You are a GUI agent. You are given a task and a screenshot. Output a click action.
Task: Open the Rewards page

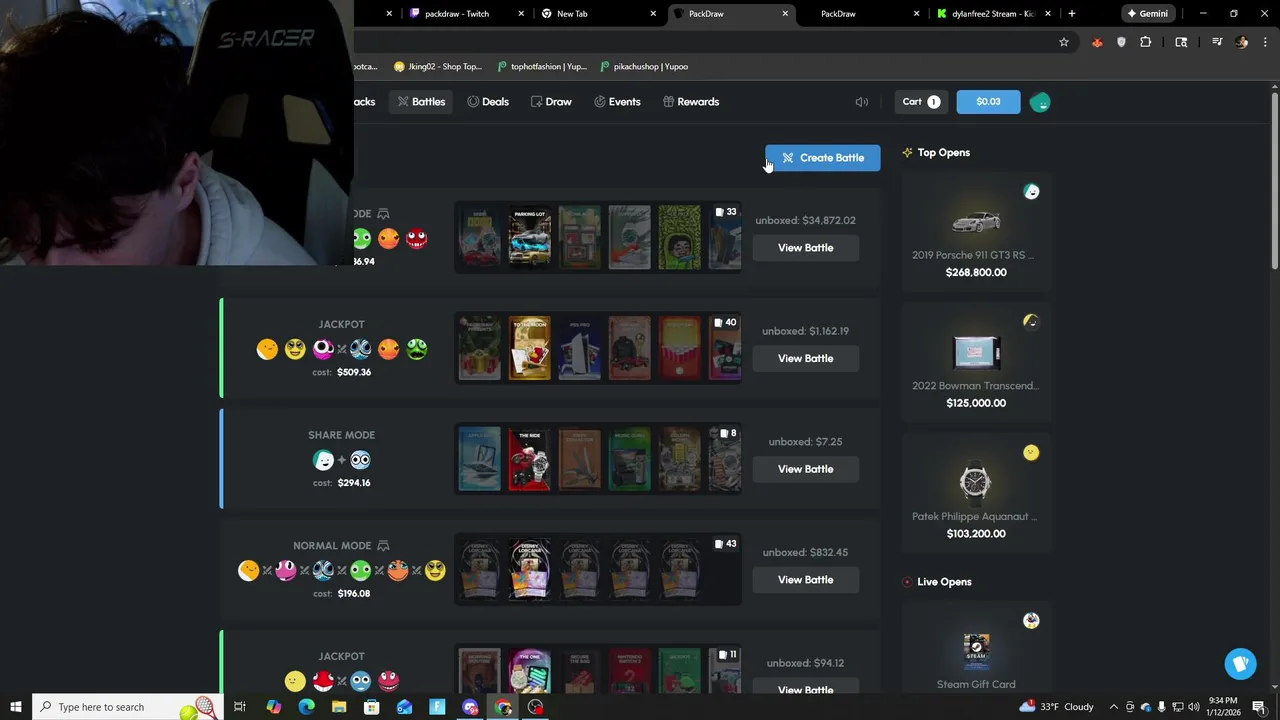691,102
